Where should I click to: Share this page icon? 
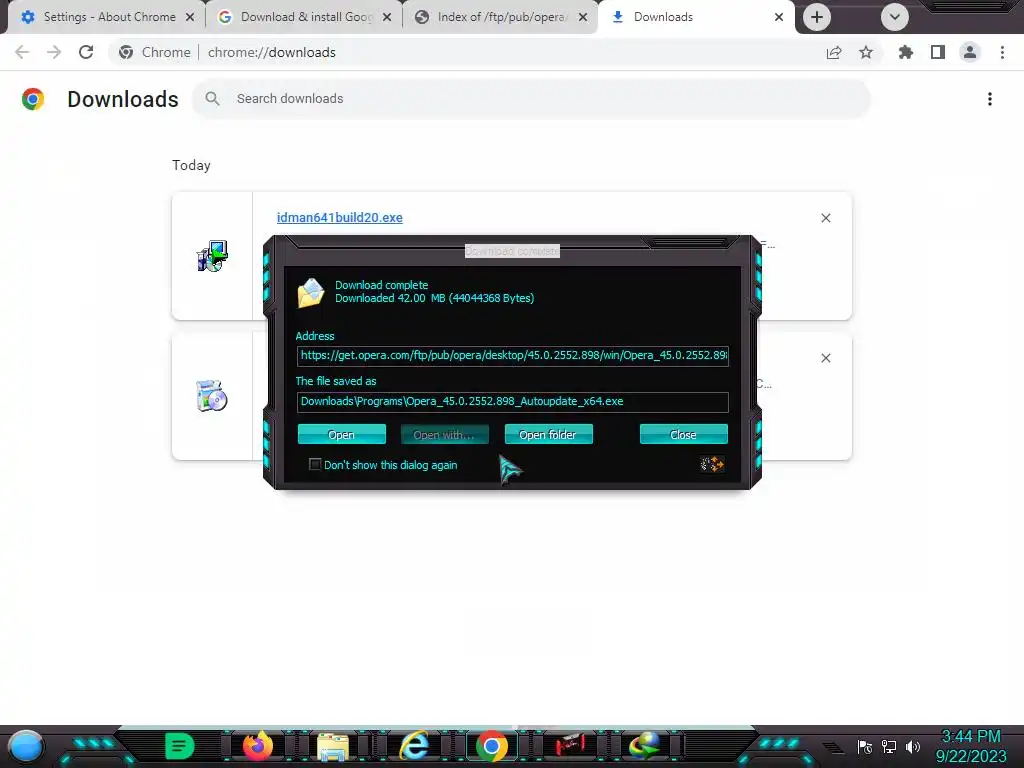(834, 52)
